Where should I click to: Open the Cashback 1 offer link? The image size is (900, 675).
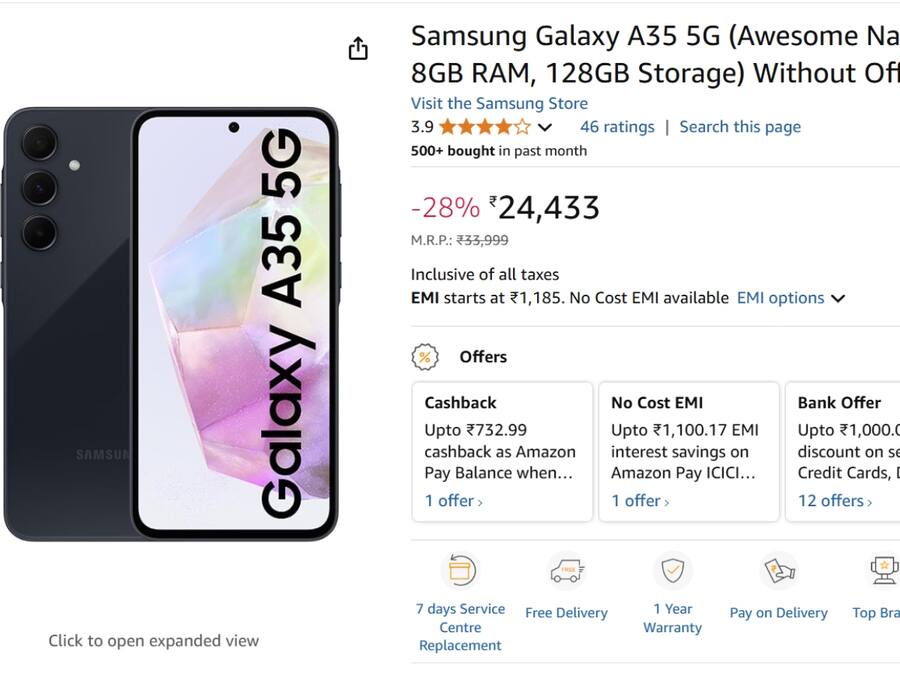[452, 500]
